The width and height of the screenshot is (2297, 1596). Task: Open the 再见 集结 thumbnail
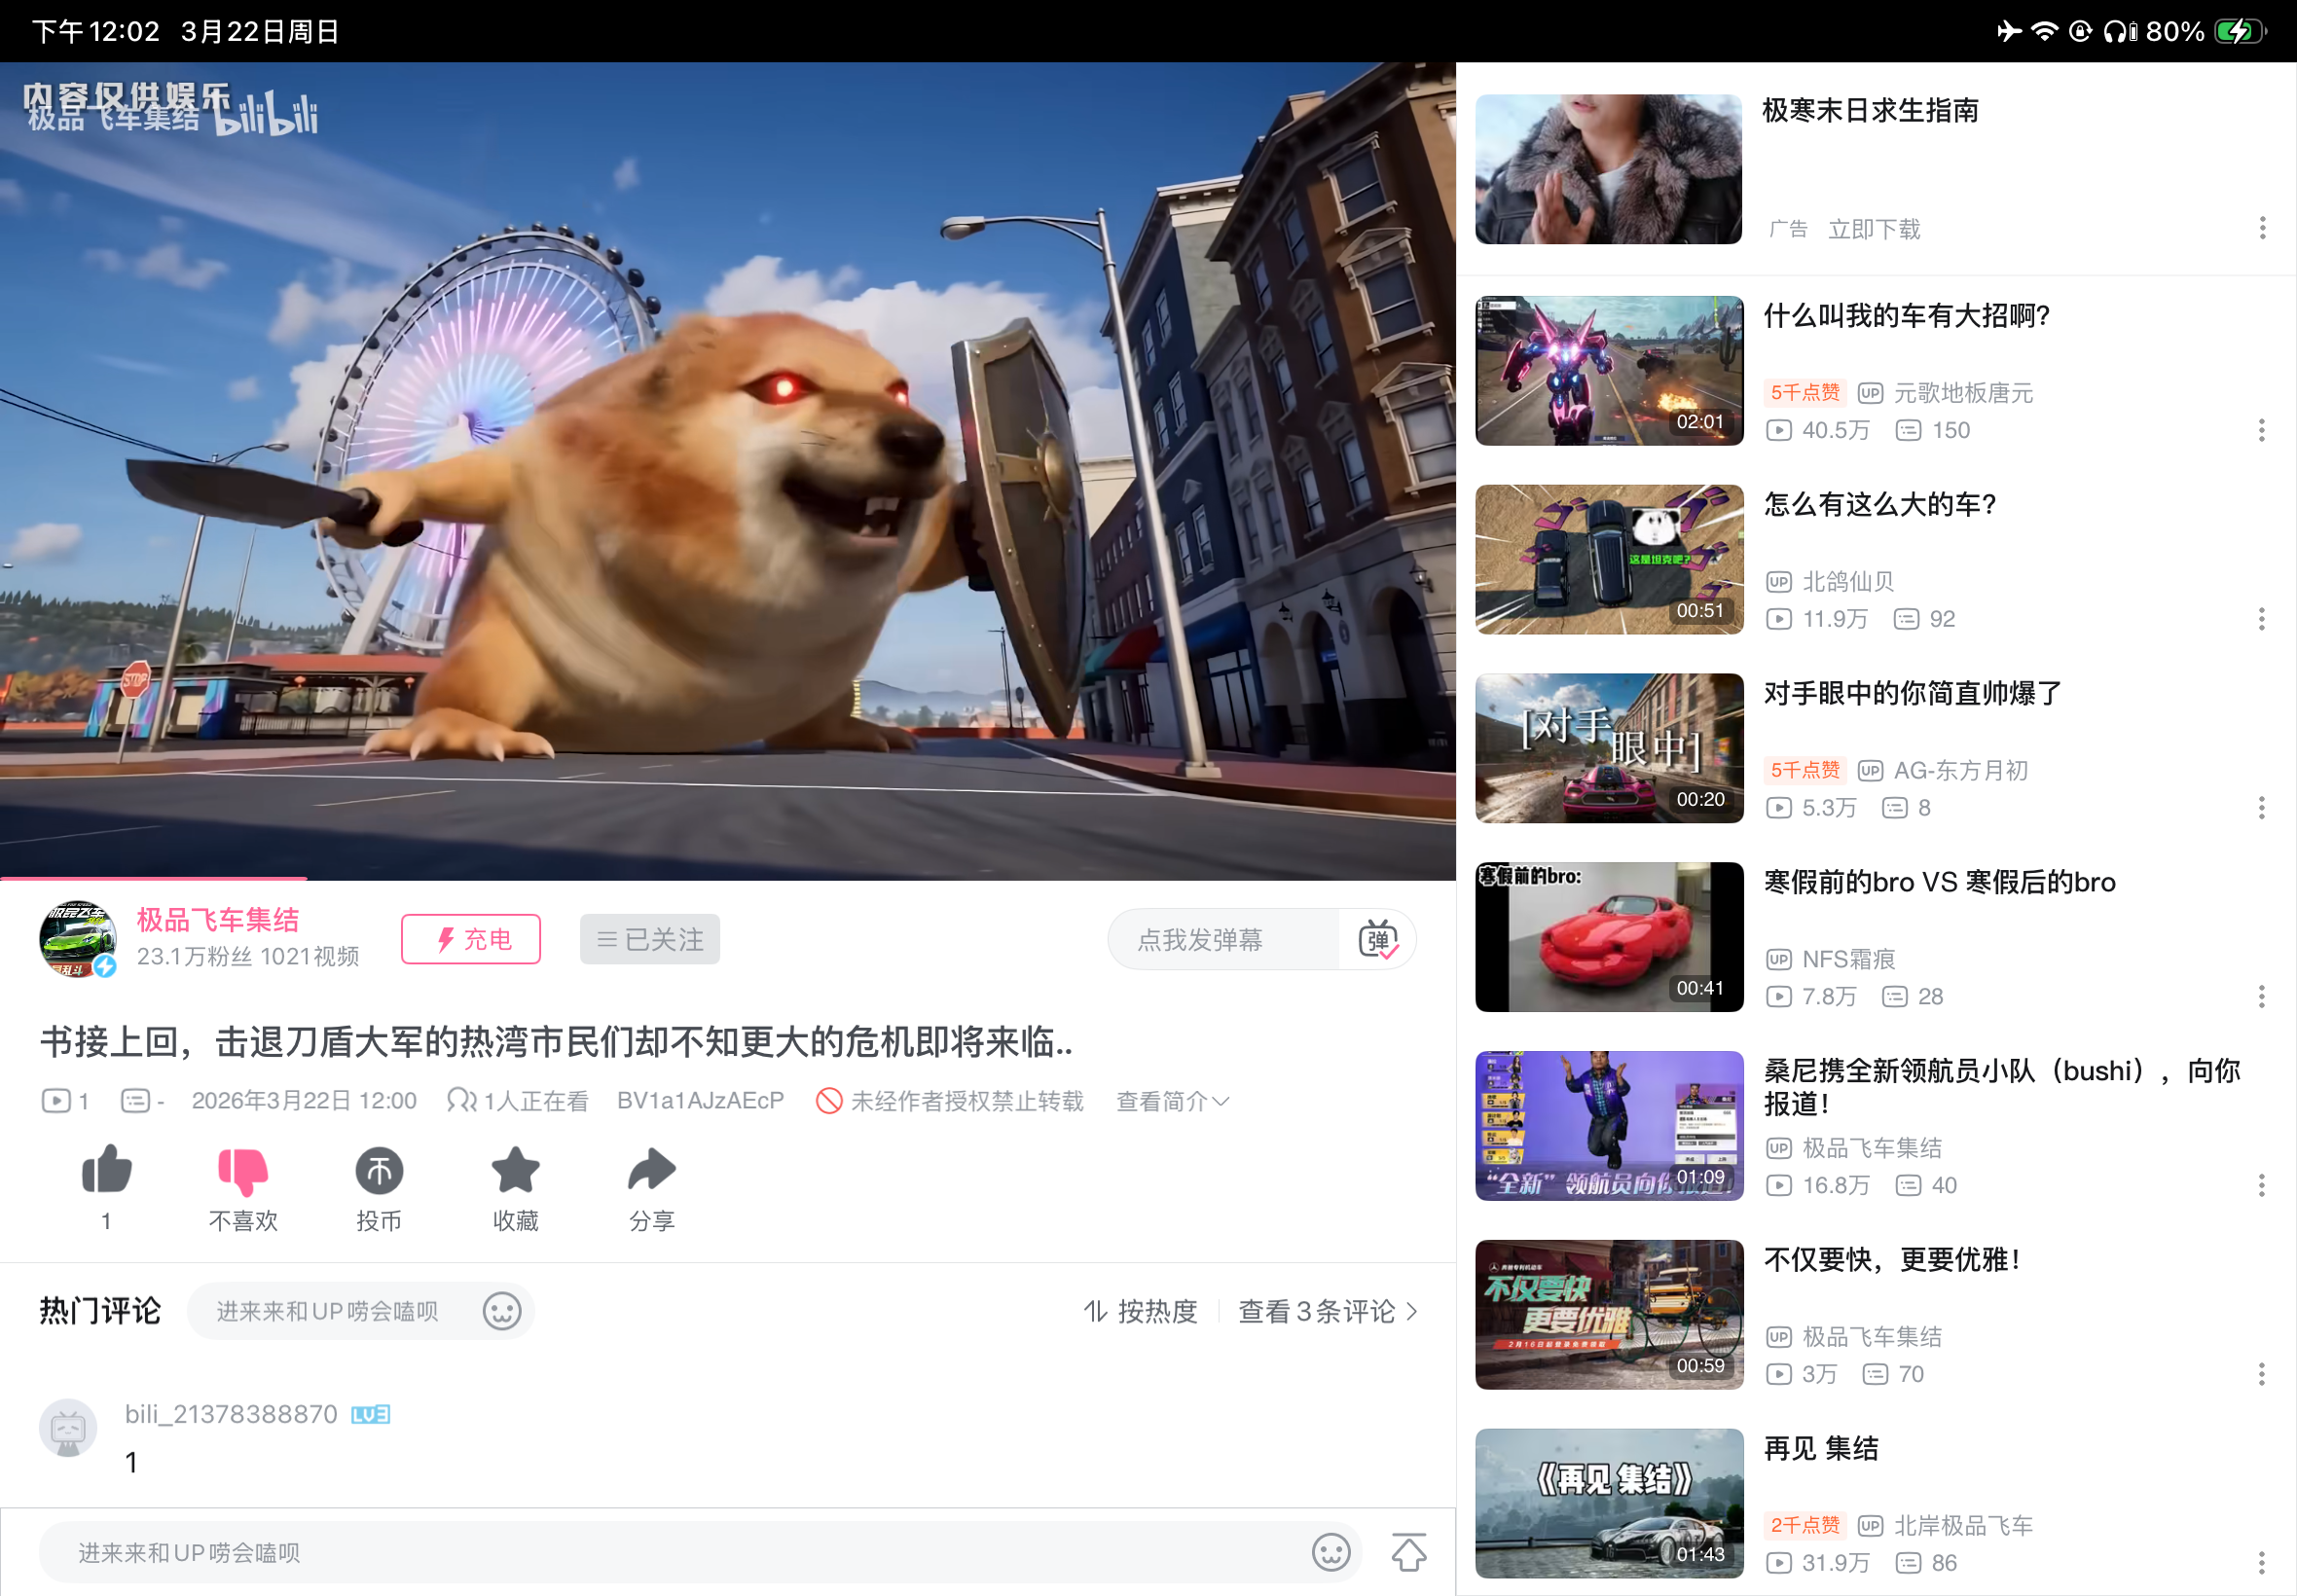1609,1503
